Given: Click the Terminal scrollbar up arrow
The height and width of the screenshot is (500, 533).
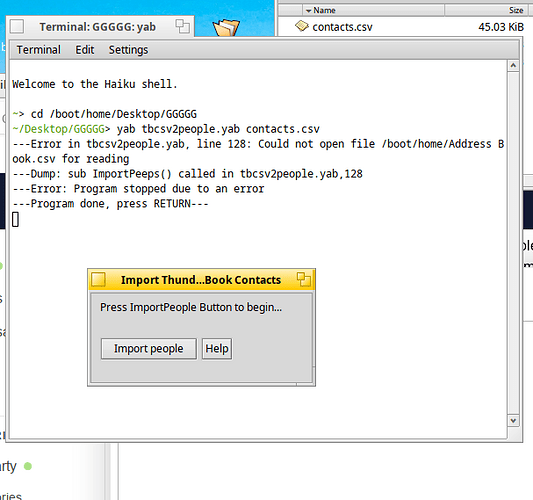Looking at the screenshot, I should pyautogui.click(x=513, y=66).
